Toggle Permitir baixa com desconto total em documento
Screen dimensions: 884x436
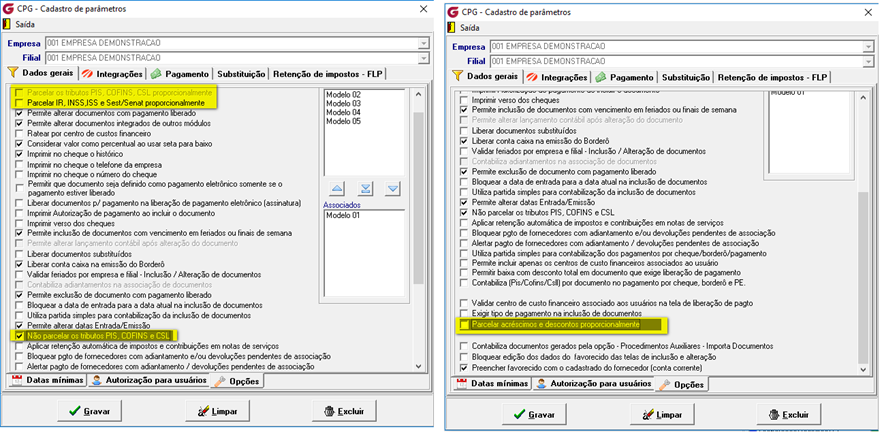pyautogui.click(x=464, y=273)
